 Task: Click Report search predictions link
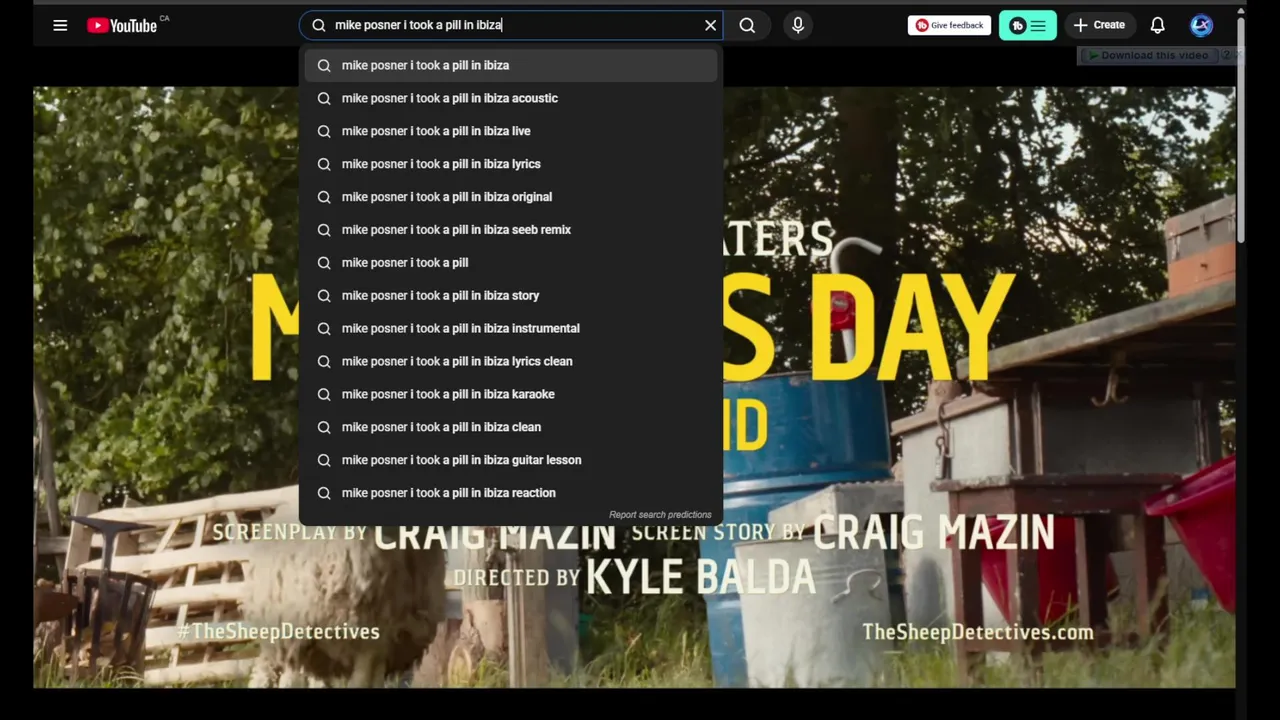(x=660, y=515)
